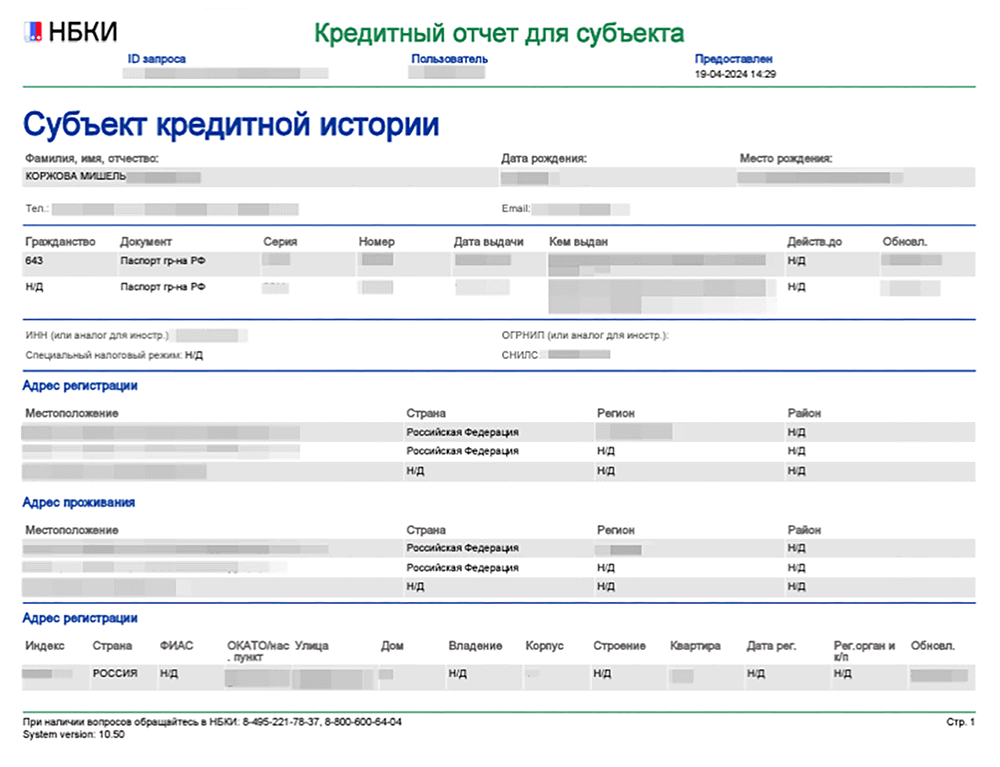Click the Место рождения label

pyautogui.click(x=786, y=158)
